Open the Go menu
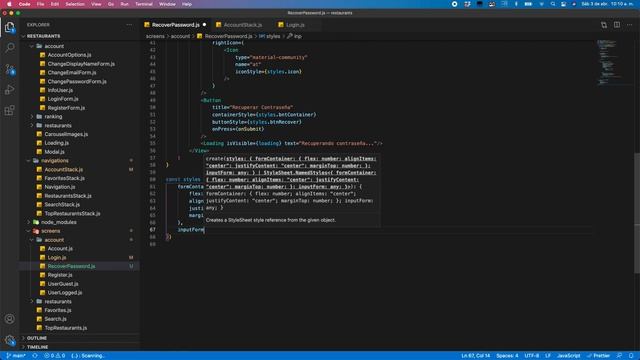 pyautogui.click(x=111, y=4)
